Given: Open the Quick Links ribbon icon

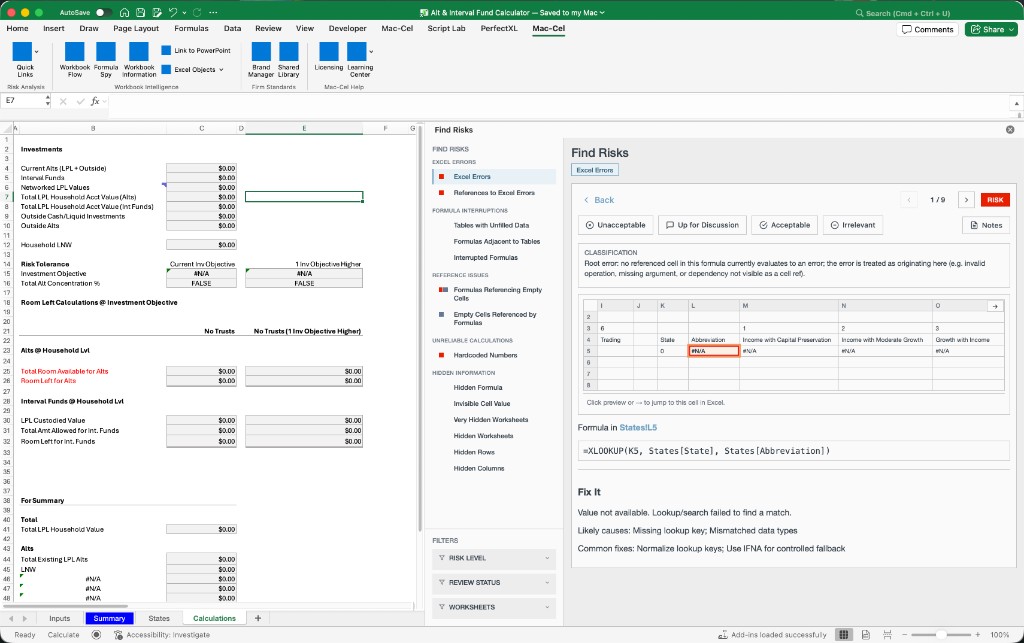Looking at the screenshot, I should pyautogui.click(x=22, y=52).
